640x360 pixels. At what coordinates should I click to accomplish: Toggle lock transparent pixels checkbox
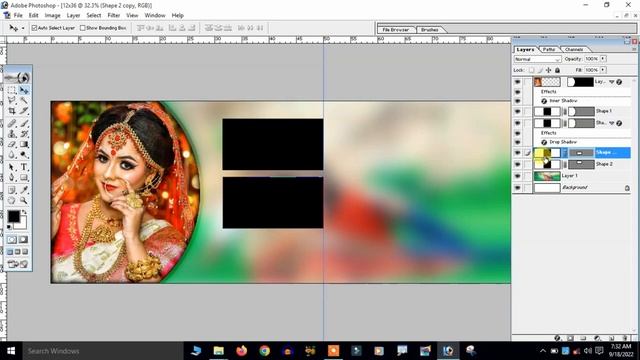tap(531, 70)
